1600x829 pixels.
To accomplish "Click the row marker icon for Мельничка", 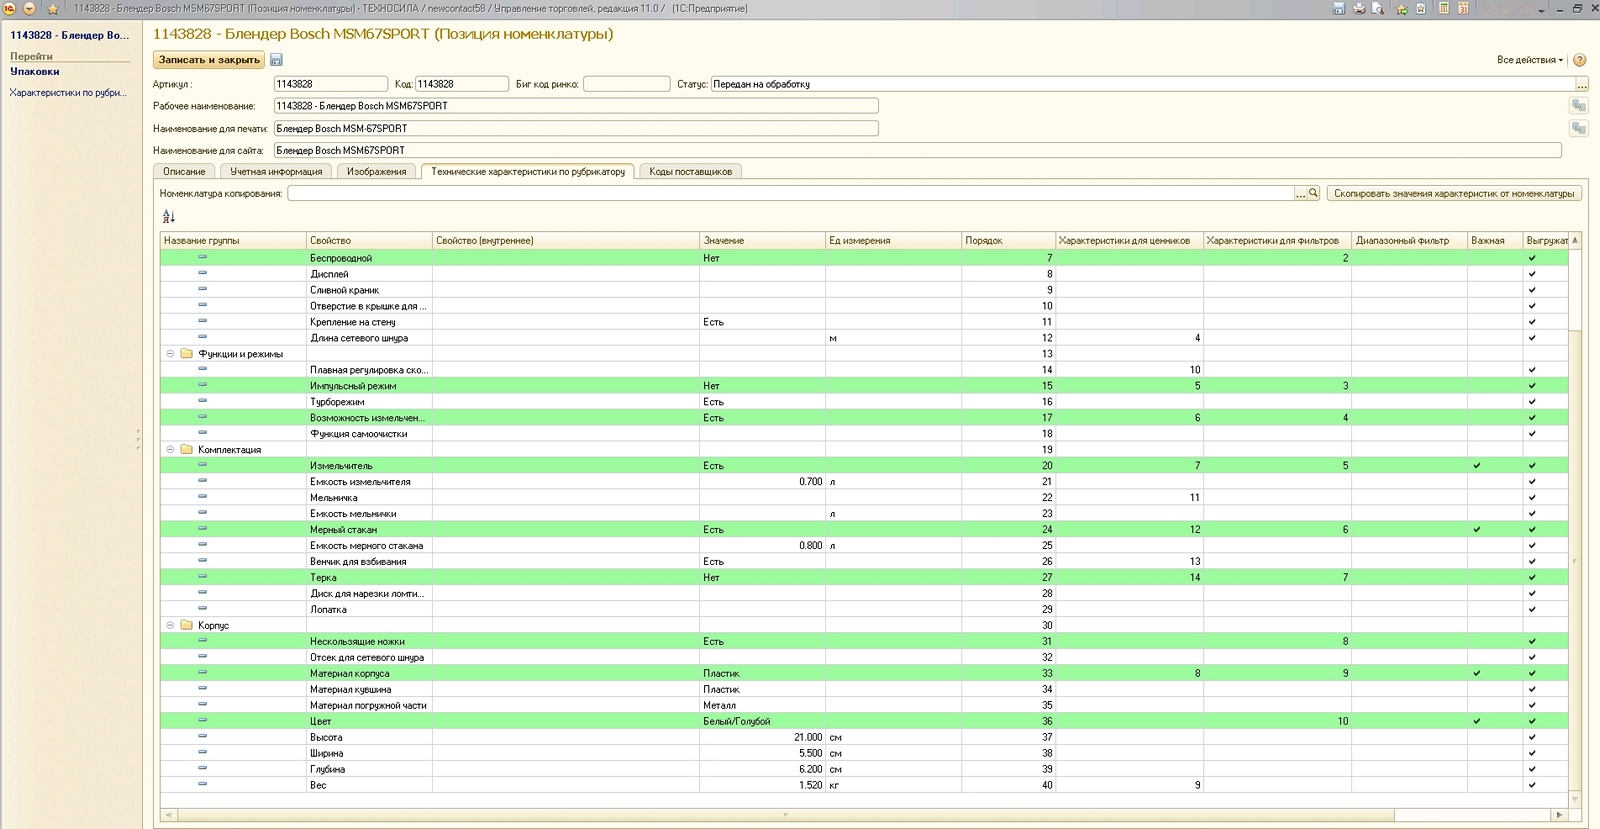I will pos(202,497).
